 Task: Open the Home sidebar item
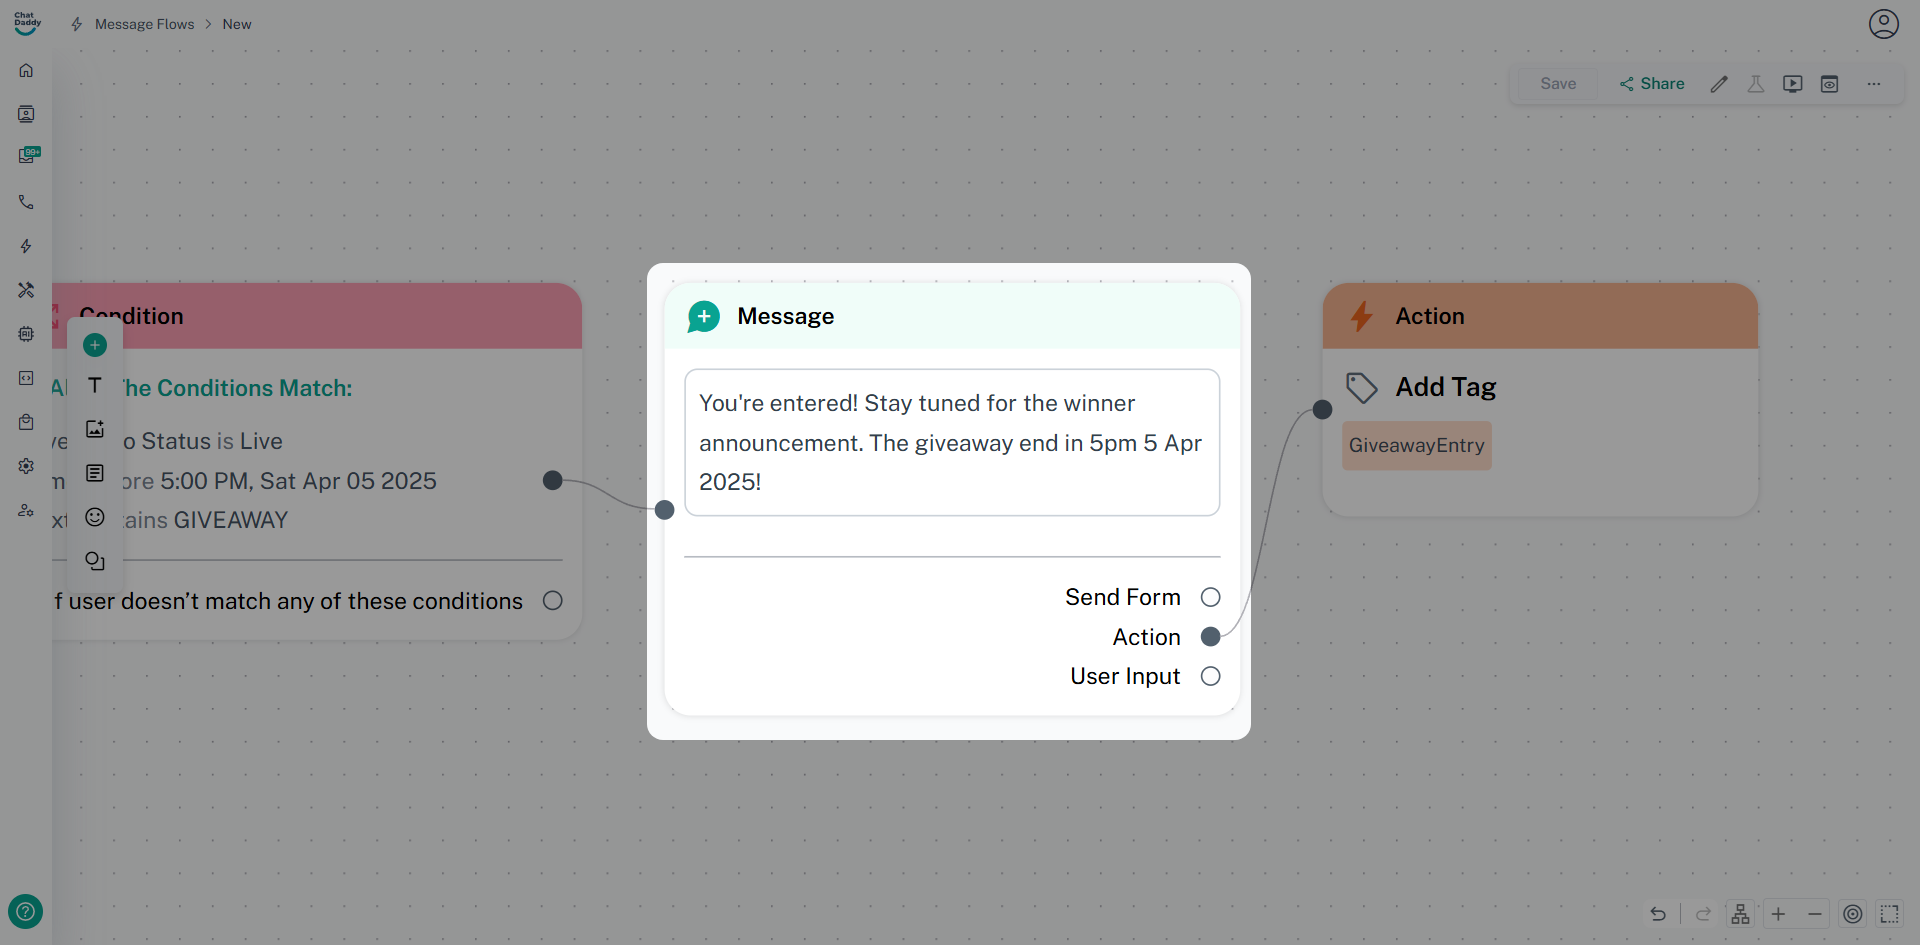tap(26, 70)
